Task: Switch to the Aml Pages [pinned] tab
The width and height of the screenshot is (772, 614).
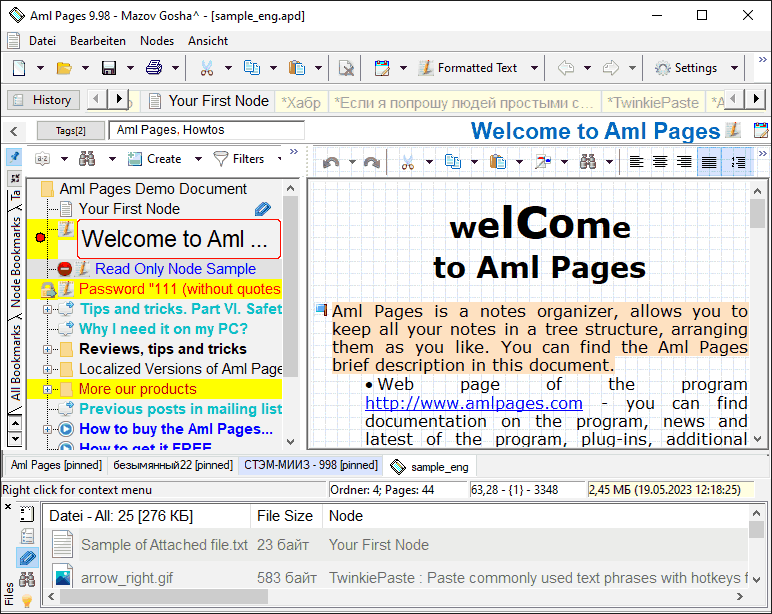Action: click(56, 465)
